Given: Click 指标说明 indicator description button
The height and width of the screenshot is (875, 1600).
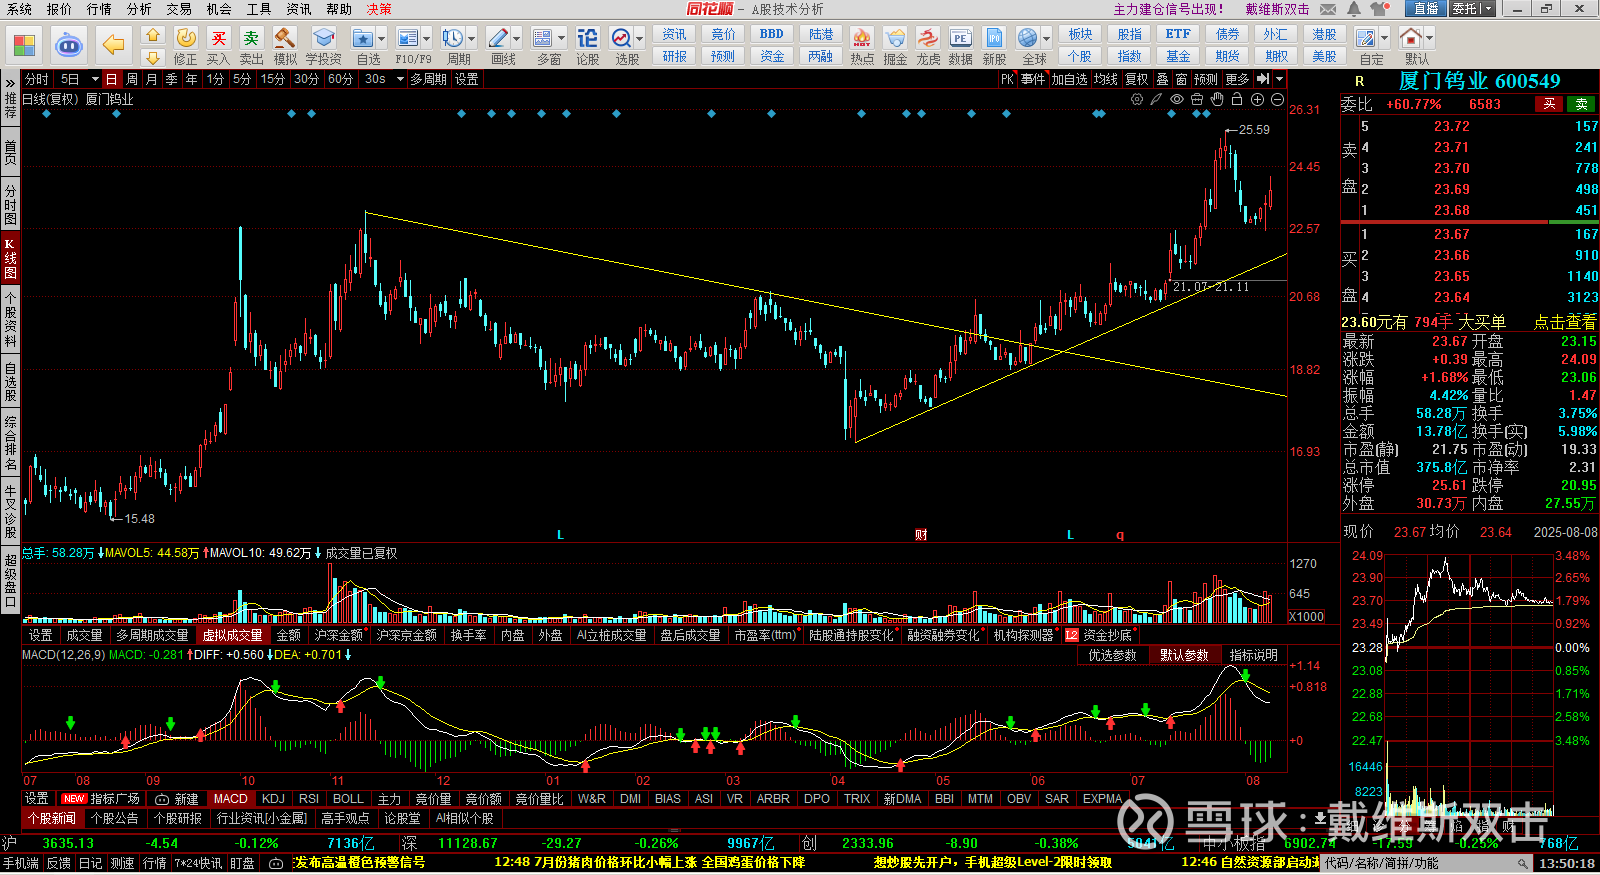Looking at the screenshot, I should pos(1253,655).
